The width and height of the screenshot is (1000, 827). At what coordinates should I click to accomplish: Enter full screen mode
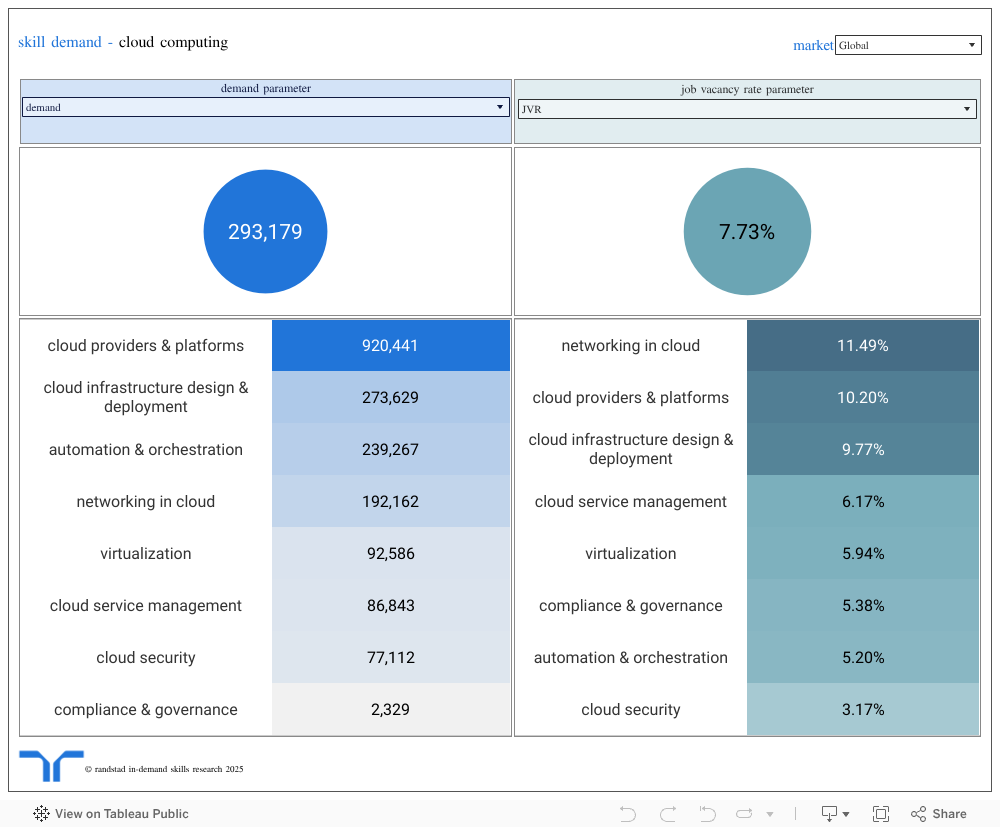881,814
